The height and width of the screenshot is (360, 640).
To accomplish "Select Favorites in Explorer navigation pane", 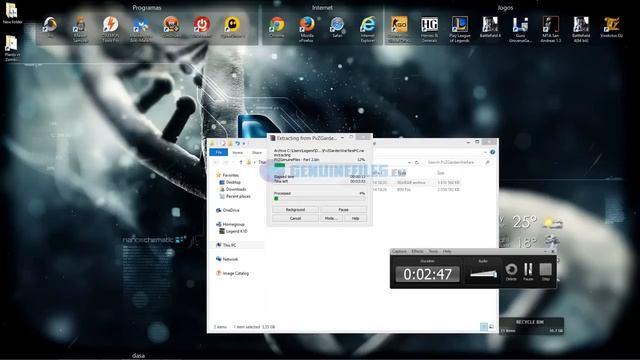I will click(228, 175).
